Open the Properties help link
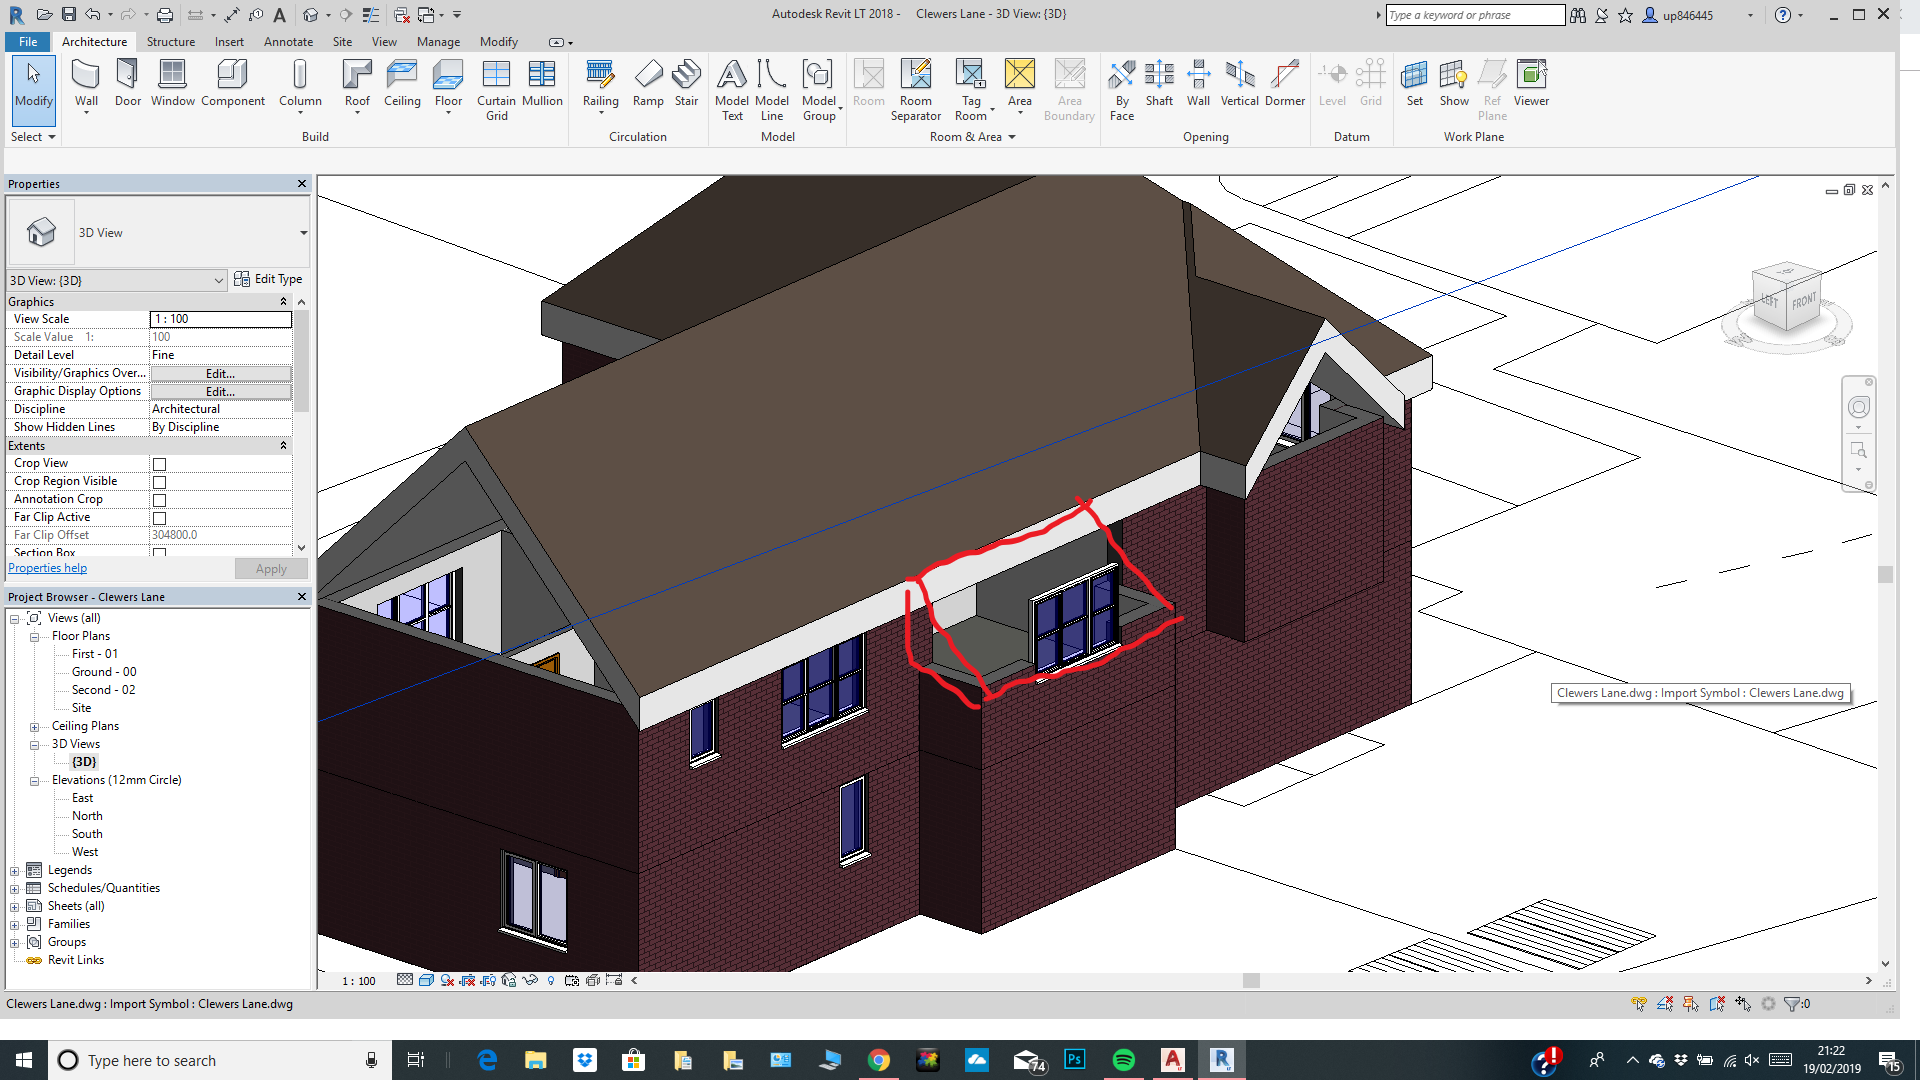Screen dimensions: 1920x1080 click(47, 567)
